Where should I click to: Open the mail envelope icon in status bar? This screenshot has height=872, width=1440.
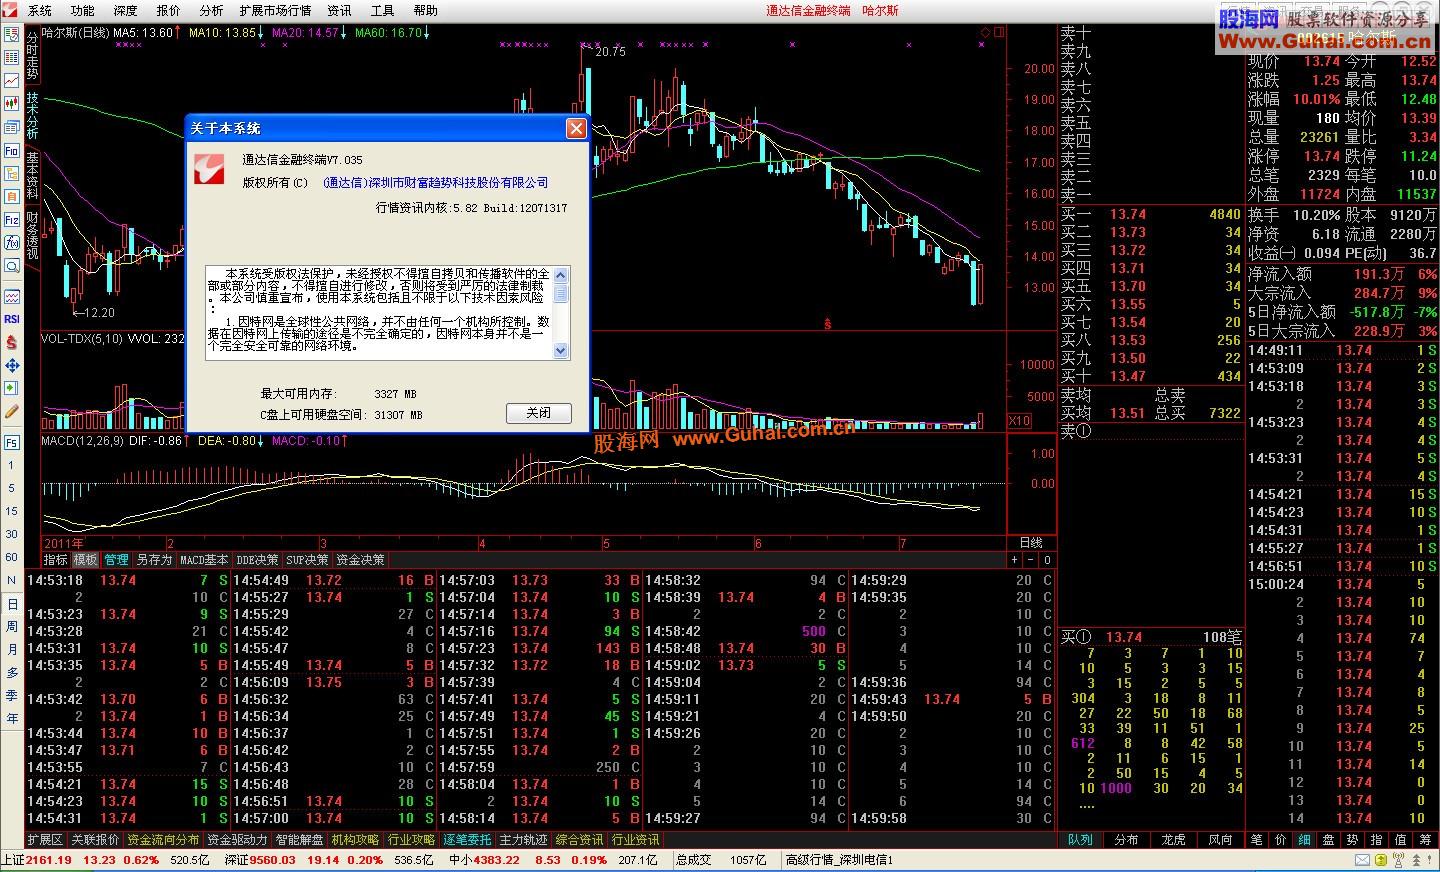click(1362, 860)
